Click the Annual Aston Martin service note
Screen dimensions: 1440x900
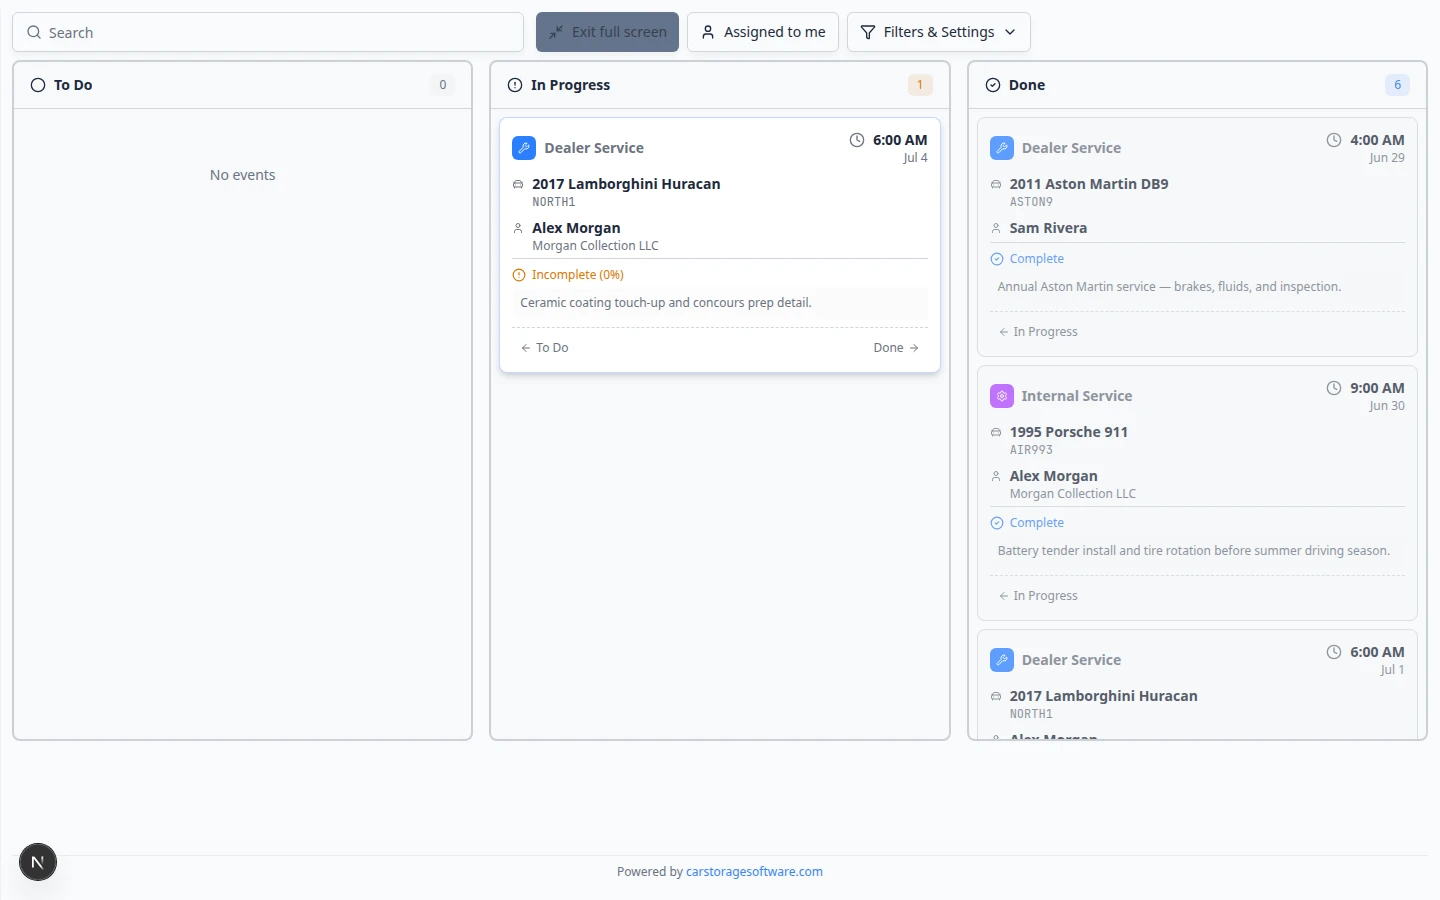coord(1169,287)
